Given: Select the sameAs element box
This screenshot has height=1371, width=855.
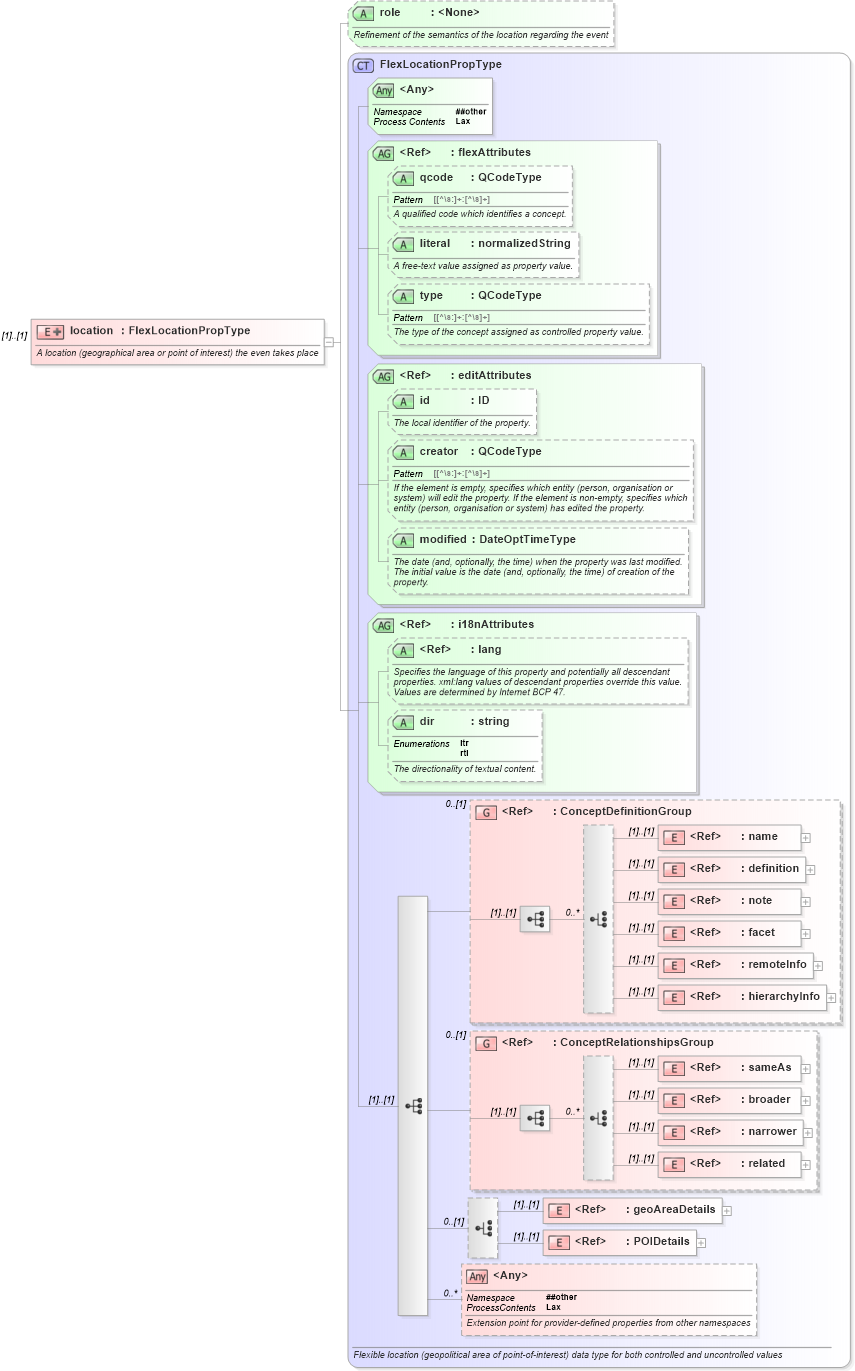Looking at the screenshot, I should [x=729, y=1068].
